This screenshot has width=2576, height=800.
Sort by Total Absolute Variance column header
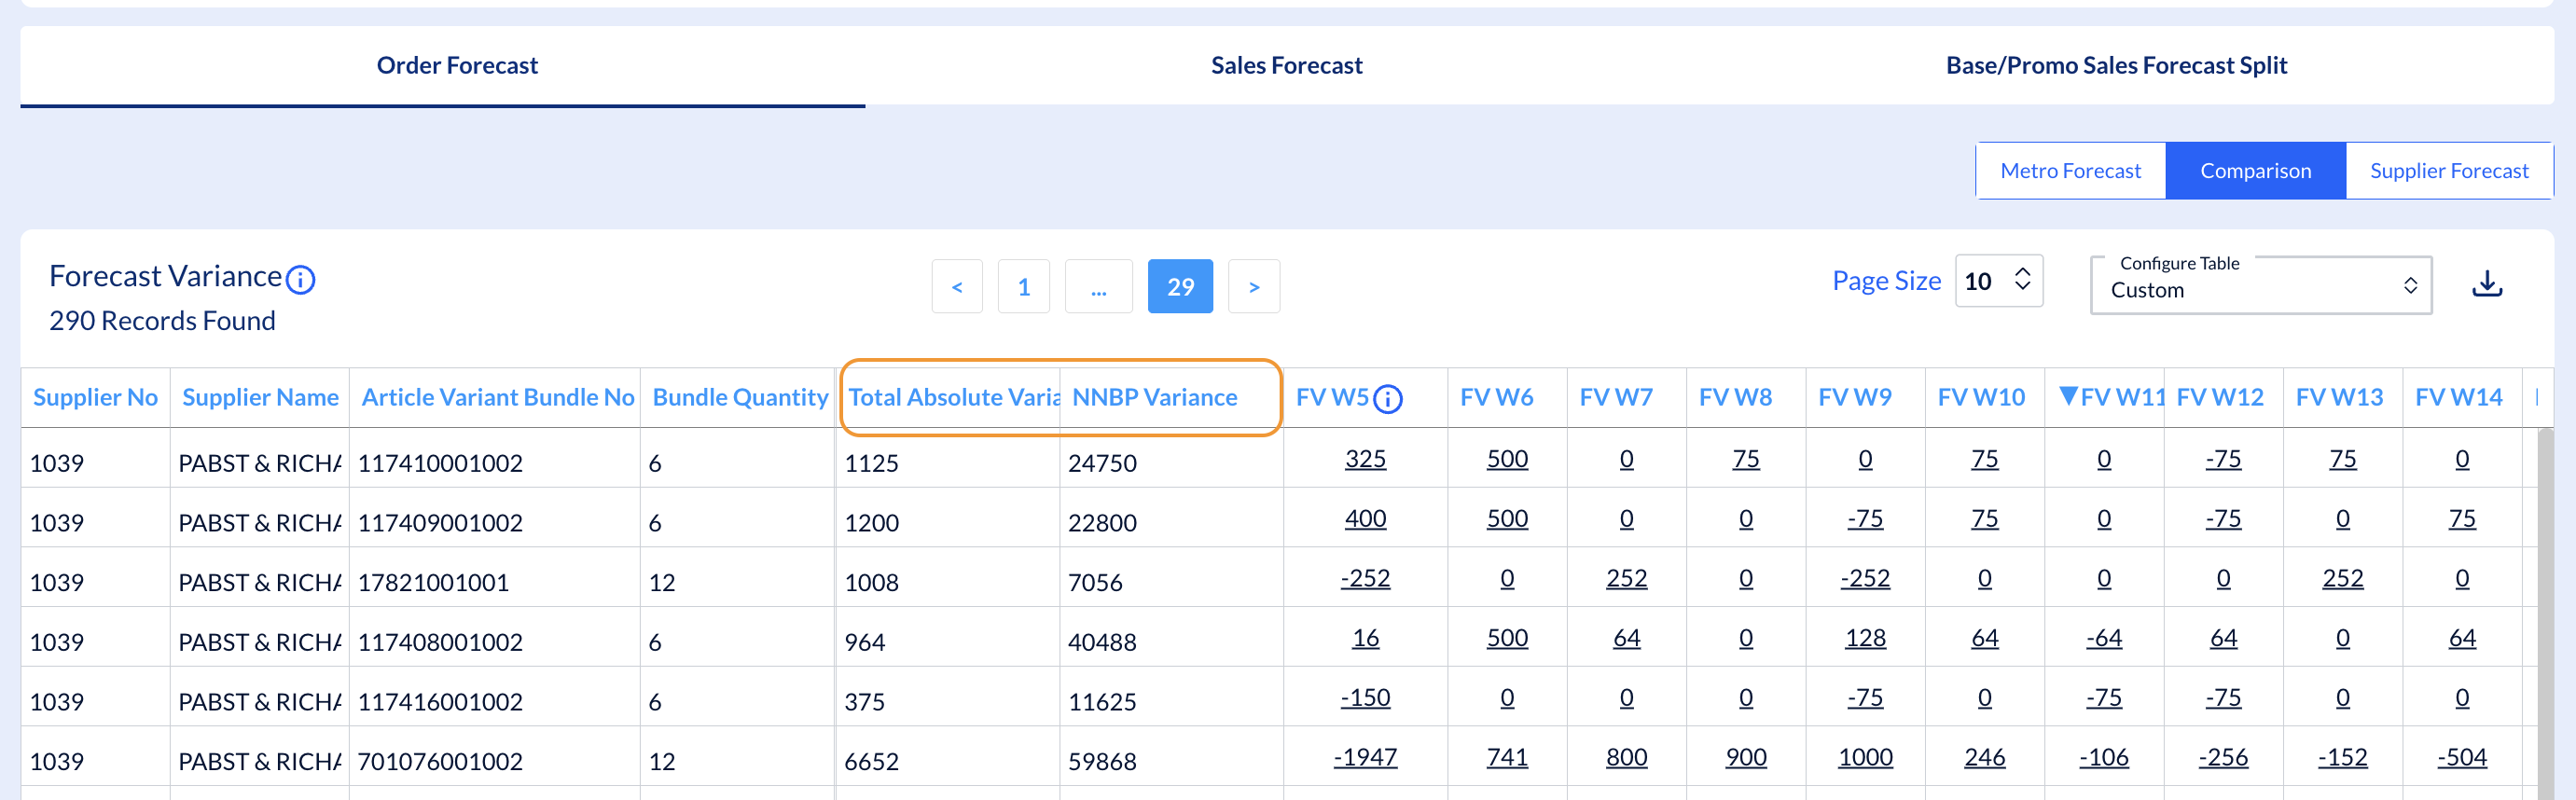pyautogui.click(x=953, y=397)
